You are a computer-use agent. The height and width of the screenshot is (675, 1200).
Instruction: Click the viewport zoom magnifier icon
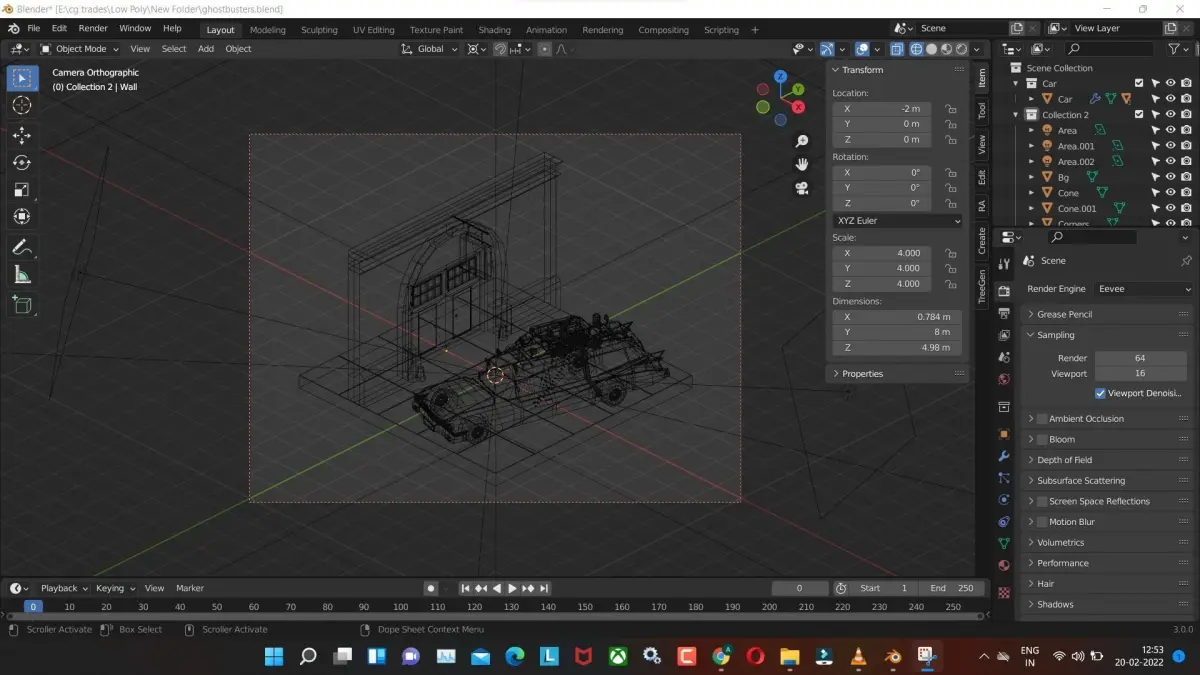pos(802,141)
